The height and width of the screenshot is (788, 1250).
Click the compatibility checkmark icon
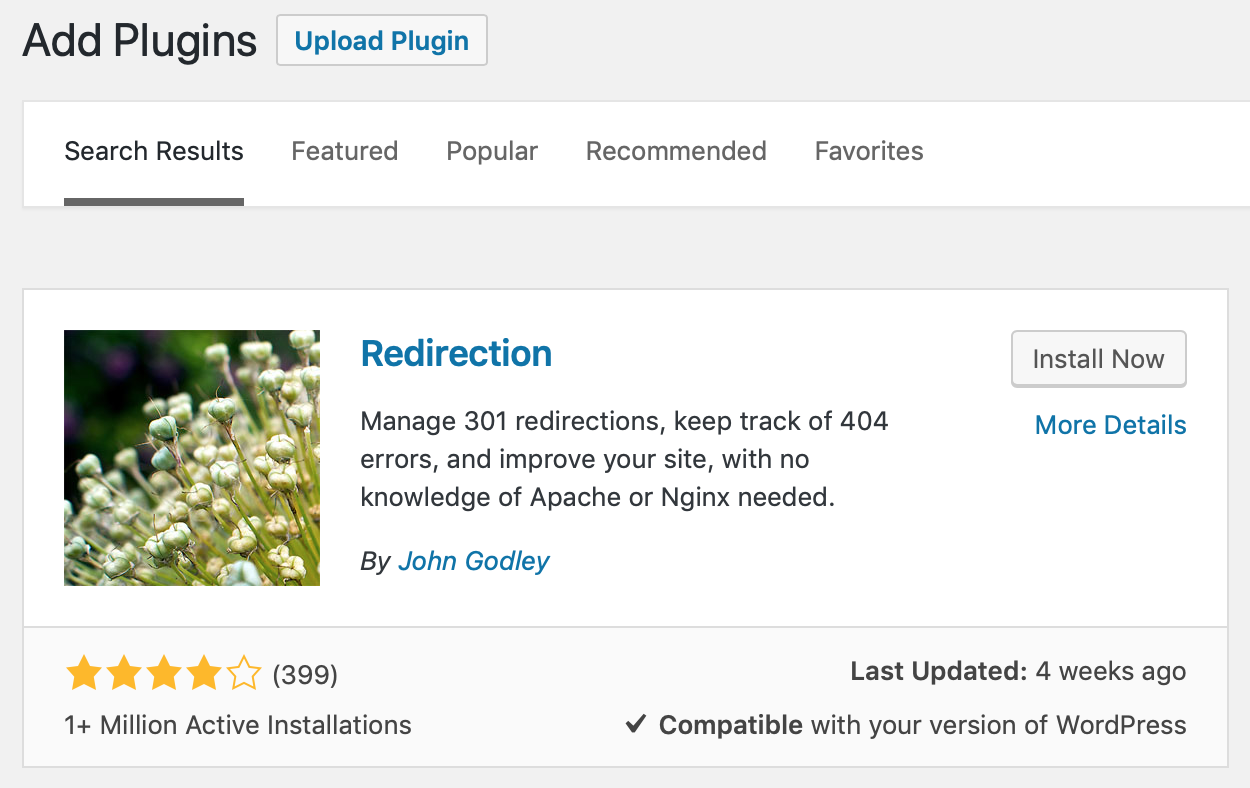pos(636,724)
